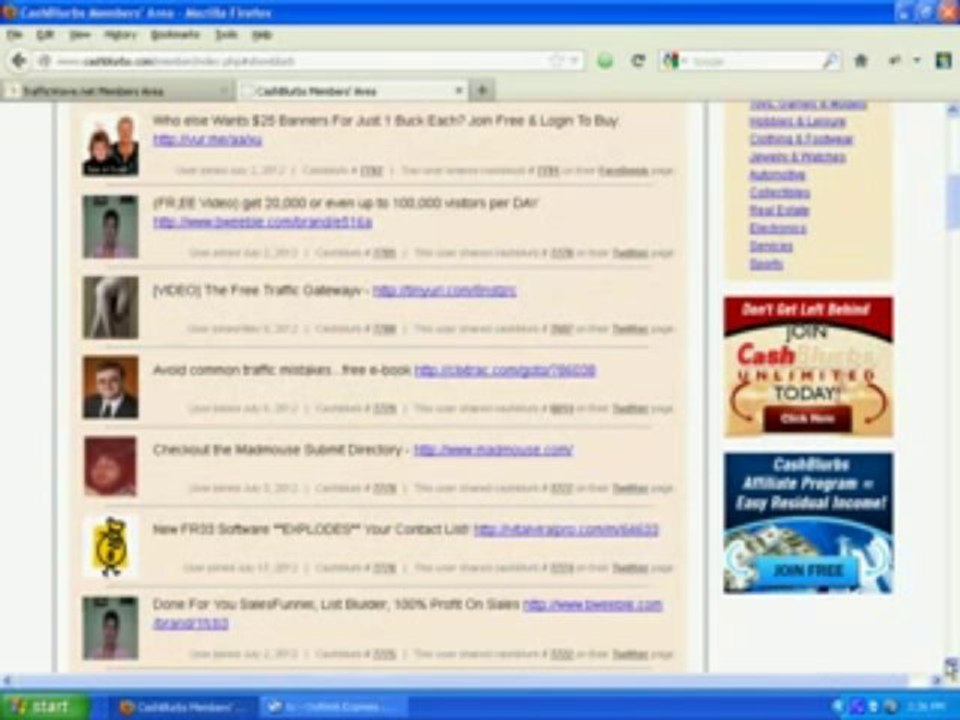This screenshot has height=720, width=960.
Task: Open the FREE Video visitors blurb link
Action: click(x=263, y=222)
